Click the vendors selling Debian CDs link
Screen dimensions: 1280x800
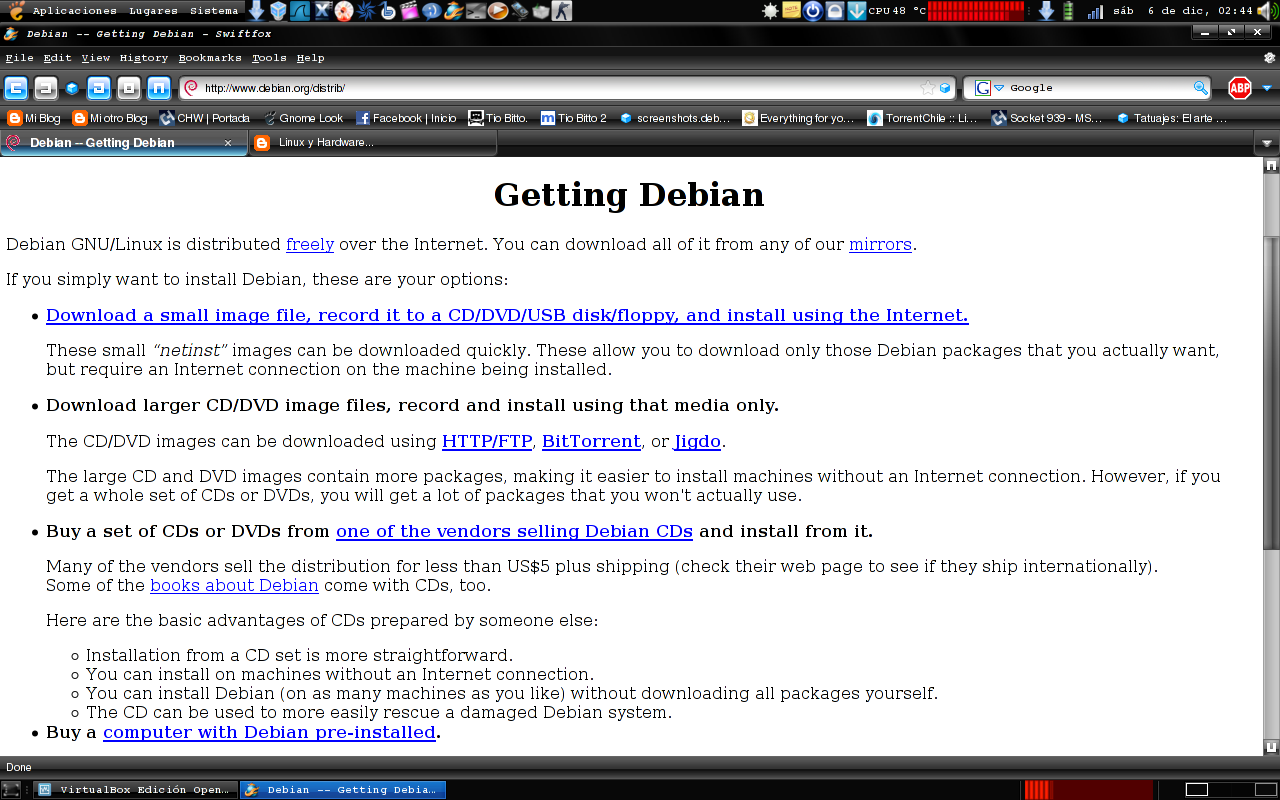(x=514, y=531)
